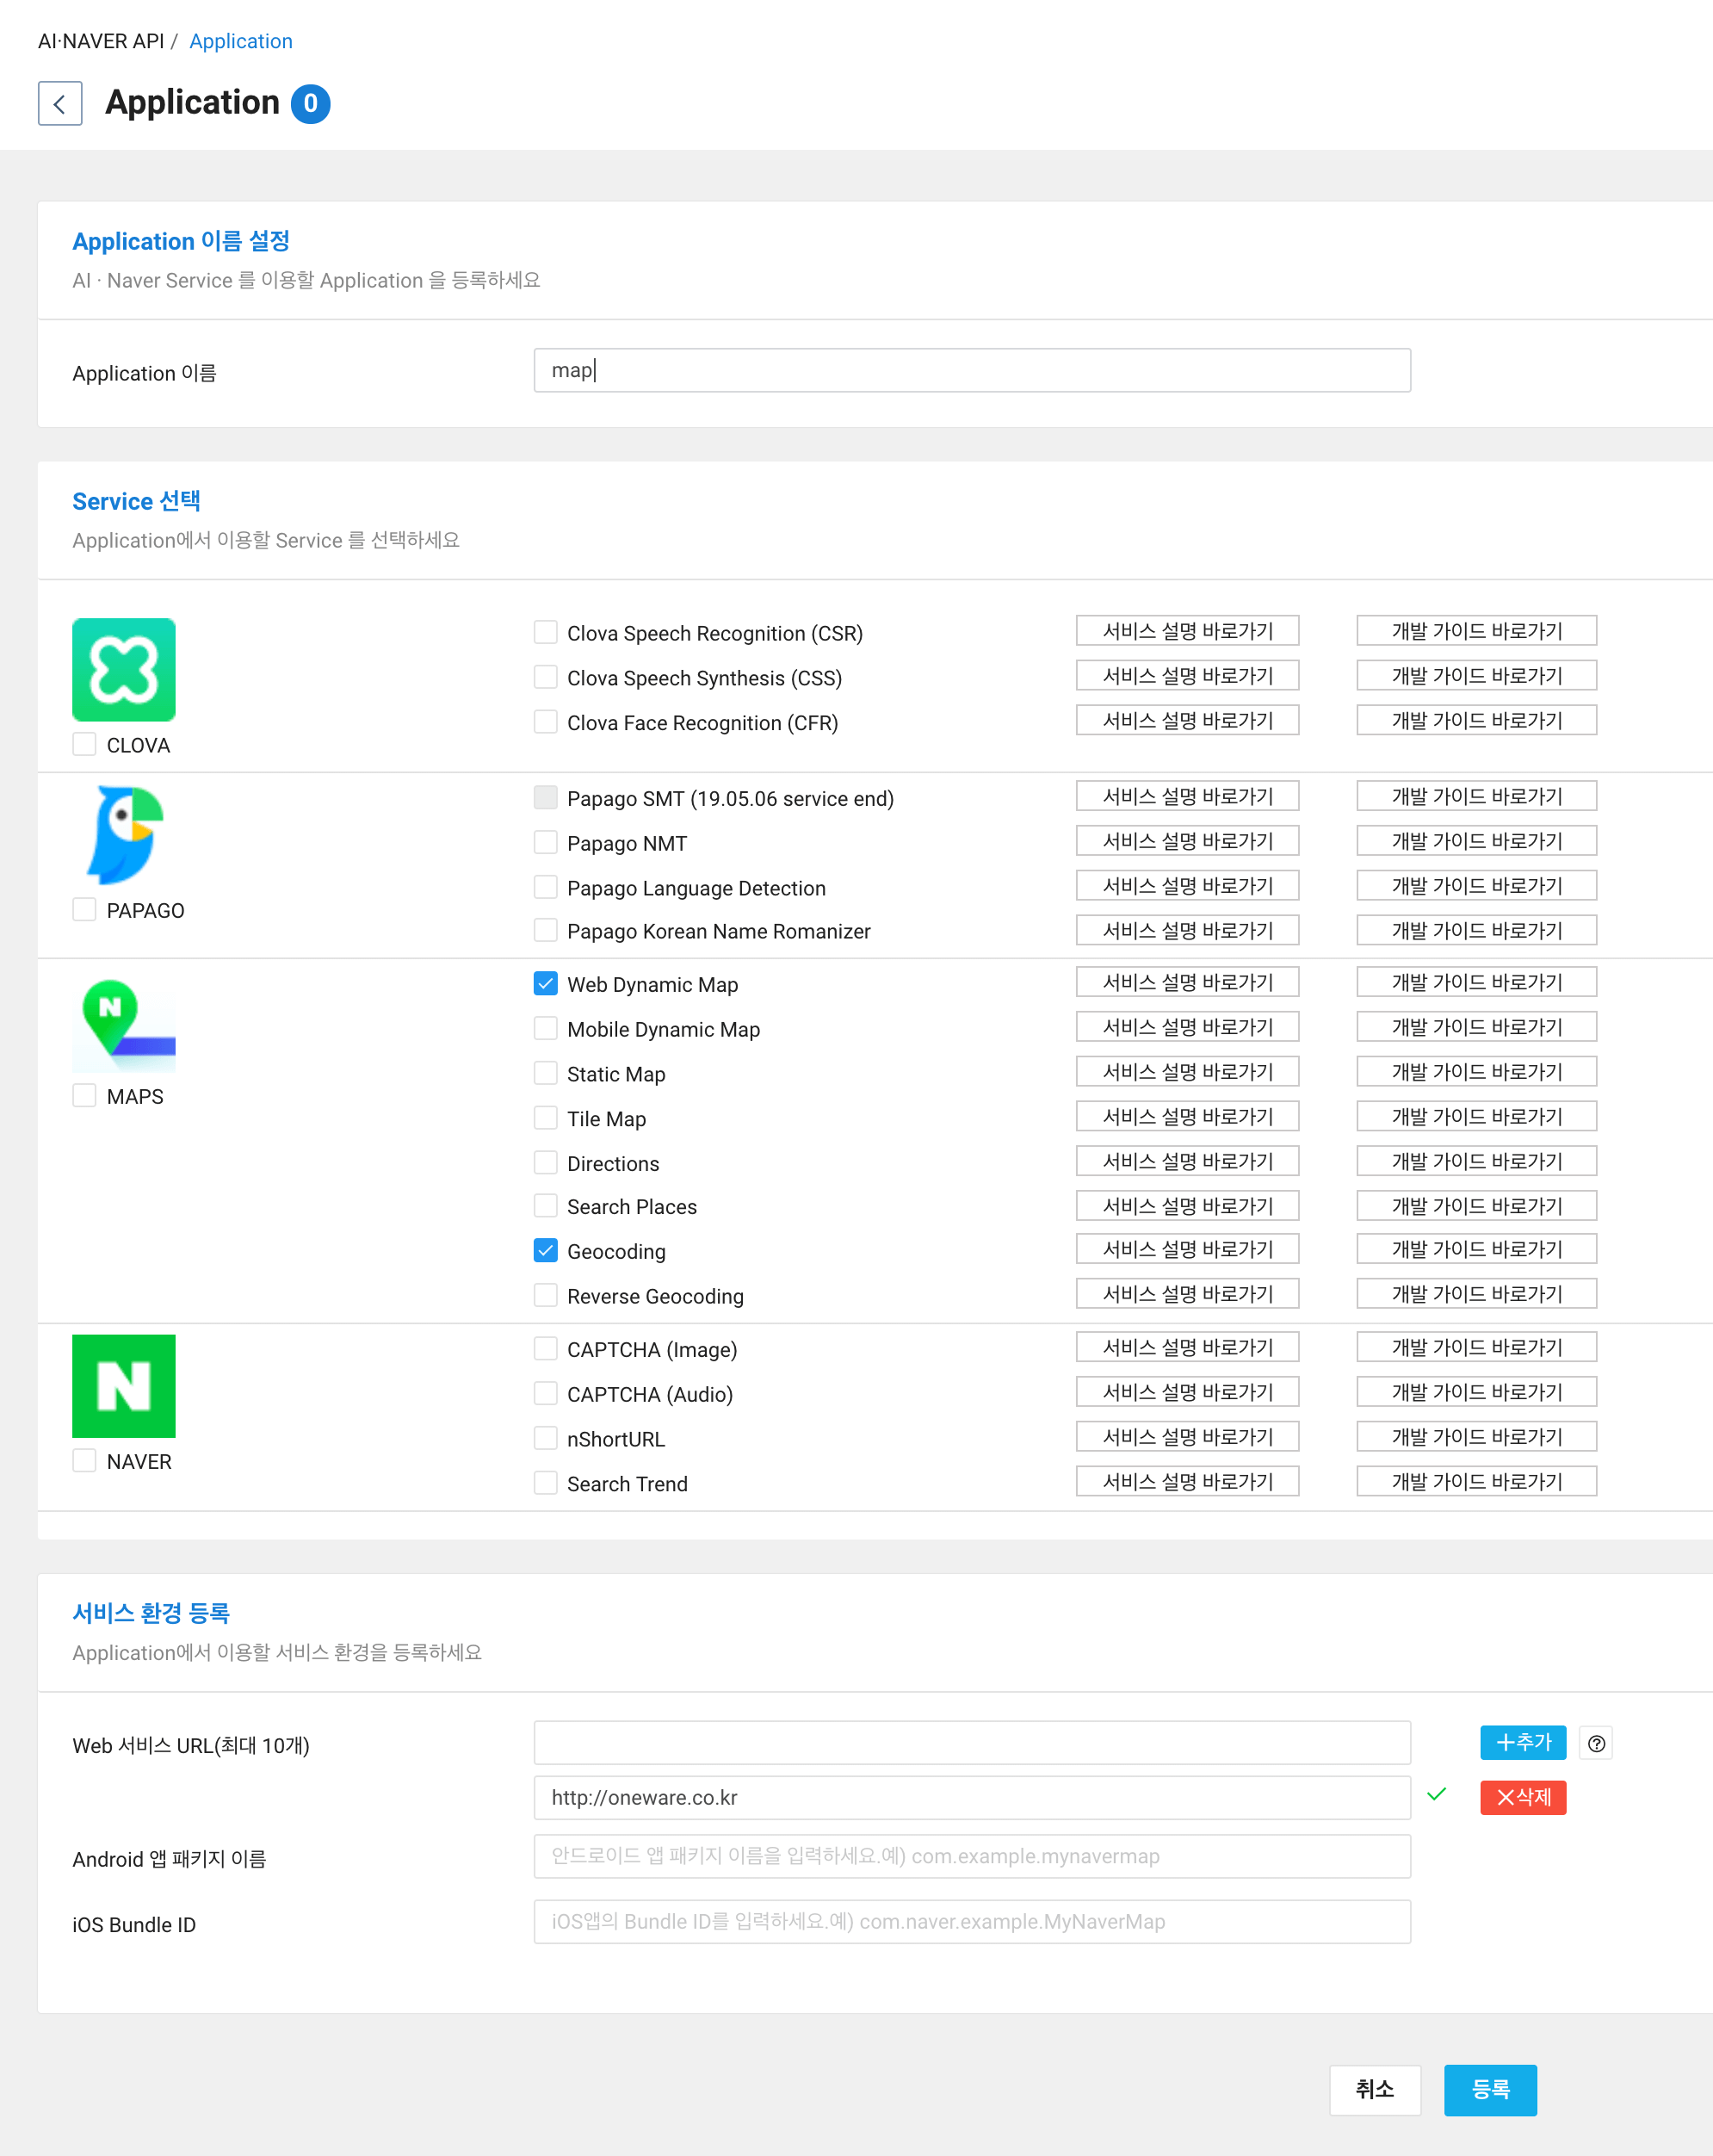
Task: Open developer guide for Search Places
Action: pos(1476,1205)
